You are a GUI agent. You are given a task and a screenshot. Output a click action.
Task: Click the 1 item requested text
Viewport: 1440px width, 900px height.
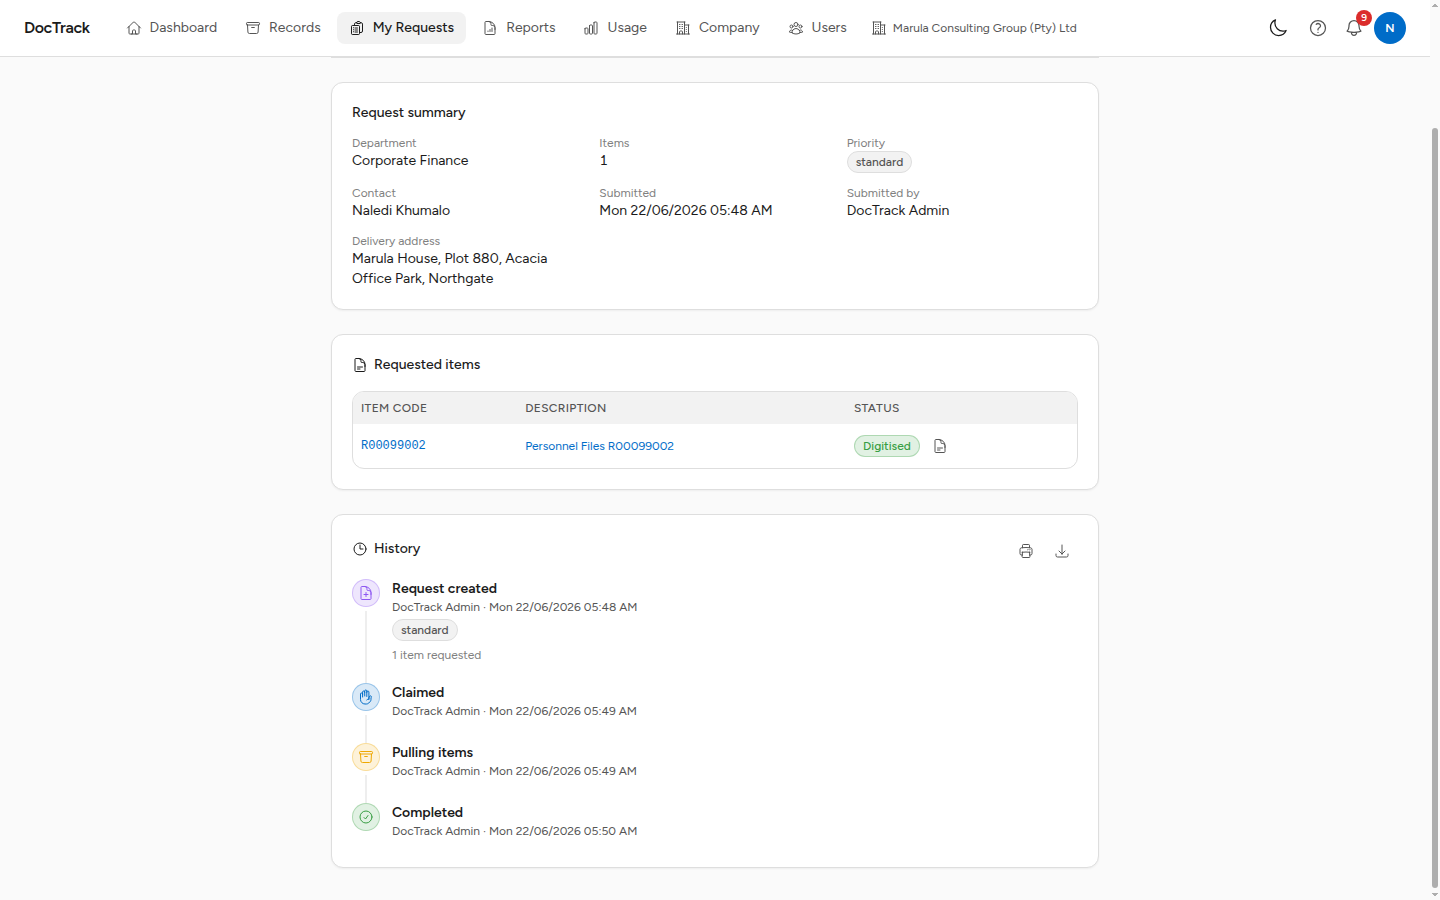coord(436,655)
